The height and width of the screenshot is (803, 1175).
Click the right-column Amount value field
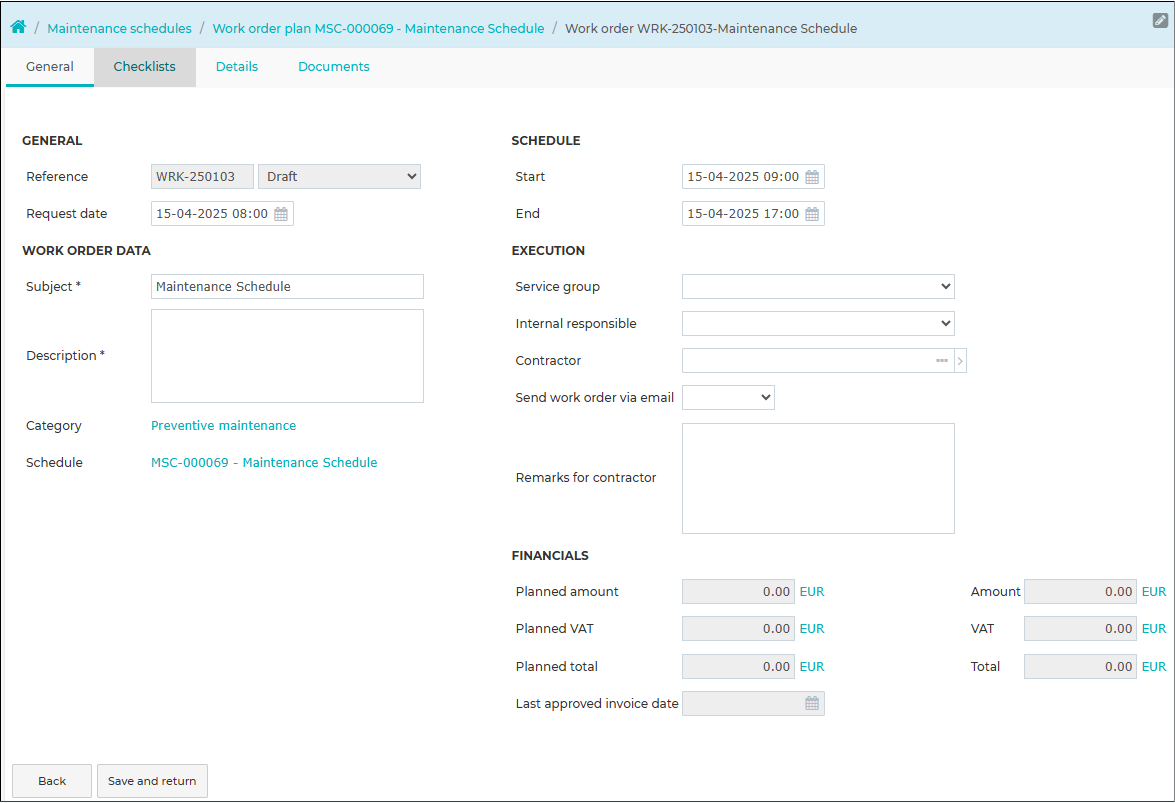point(1081,592)
